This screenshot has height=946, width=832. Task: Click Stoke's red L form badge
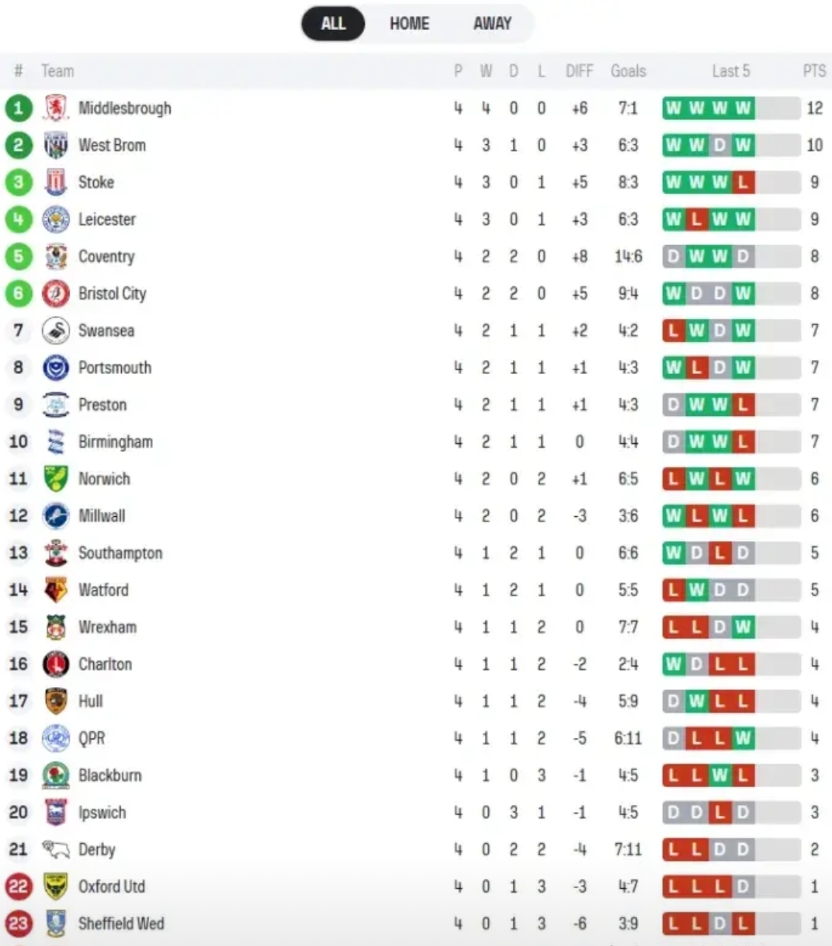click(742, 182)
